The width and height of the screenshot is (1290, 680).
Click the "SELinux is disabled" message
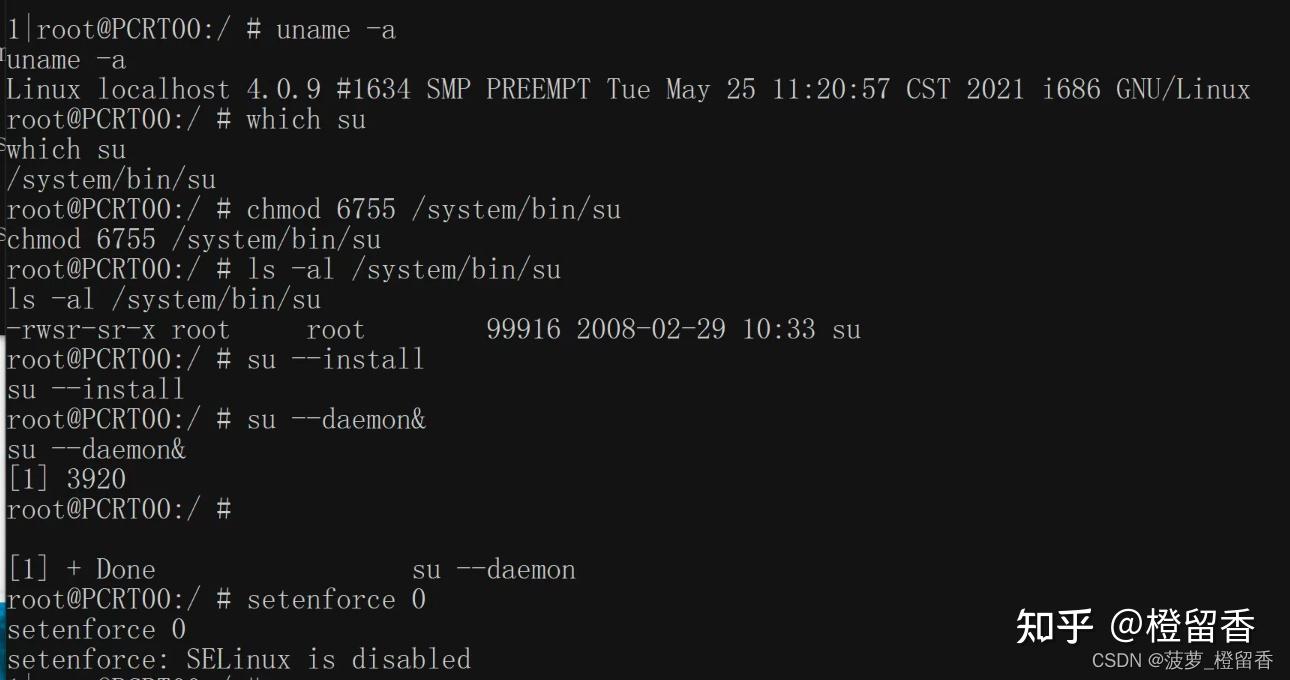pyautogui.click(x=328, y=660)
